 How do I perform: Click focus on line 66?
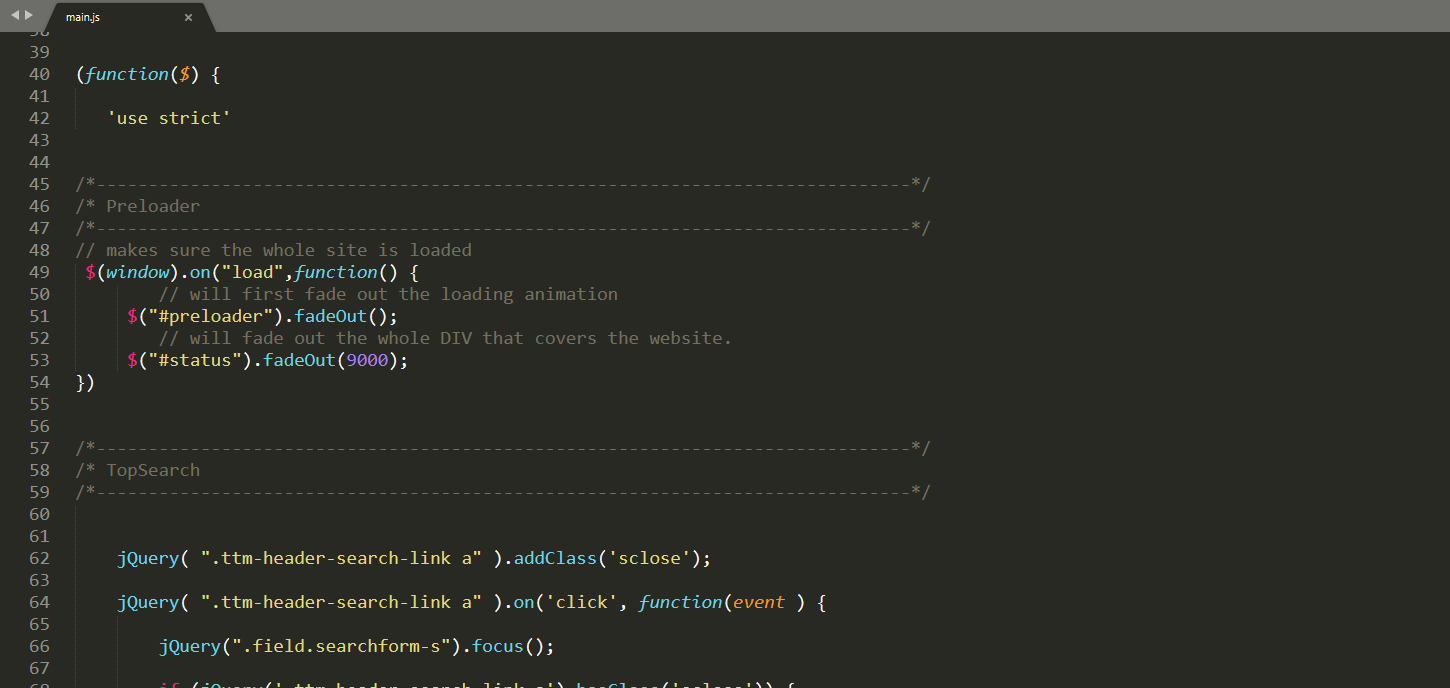[498, 646]
